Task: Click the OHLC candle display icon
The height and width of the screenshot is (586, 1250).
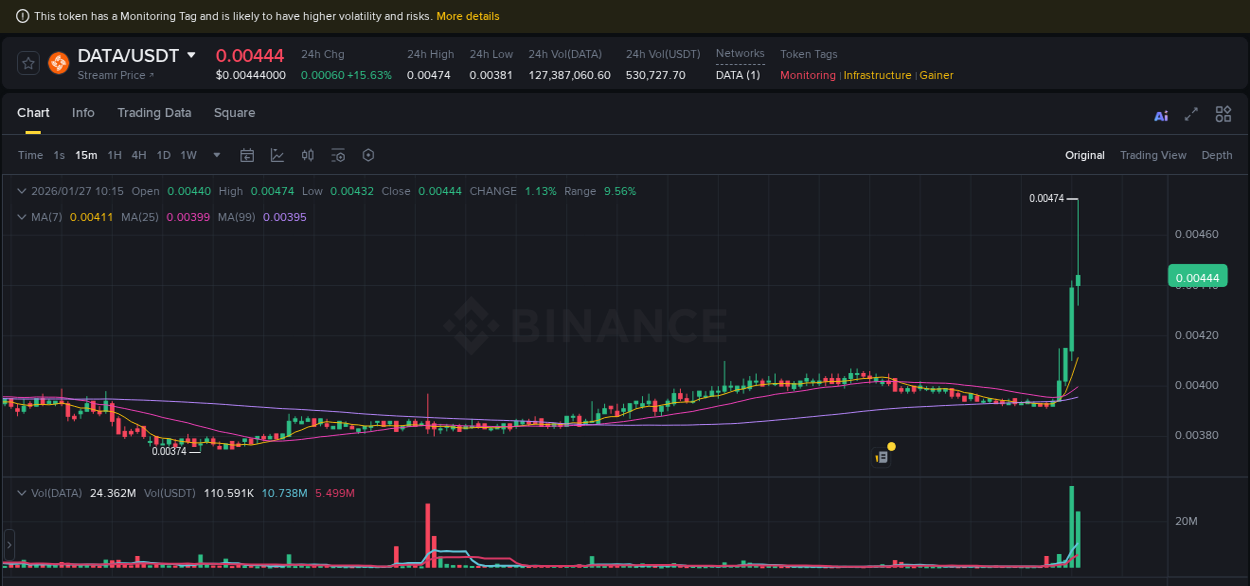Action: pyautogui.click(x=308, y=155)
